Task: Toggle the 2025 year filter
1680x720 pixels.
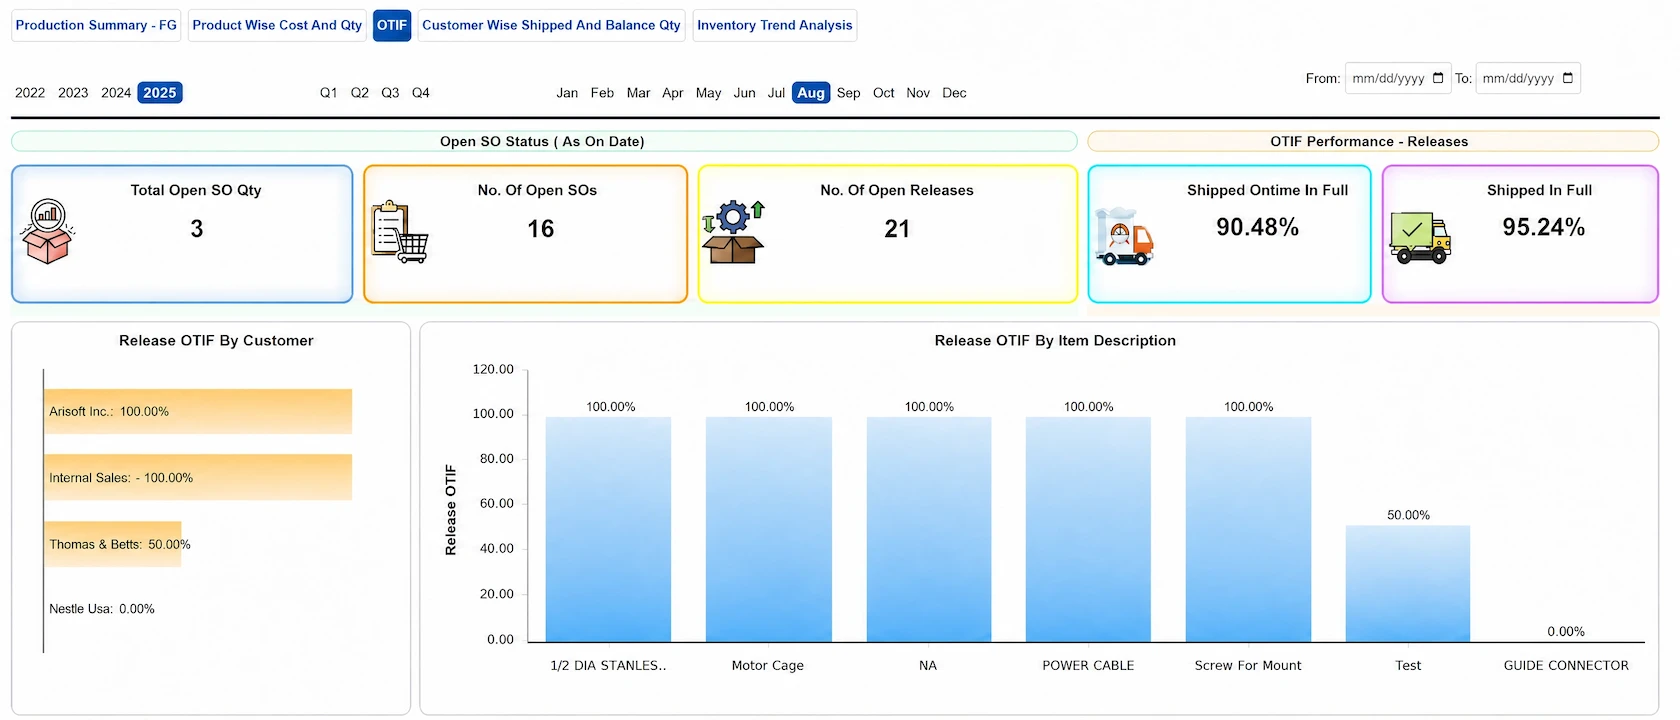Action: point(160,93)
